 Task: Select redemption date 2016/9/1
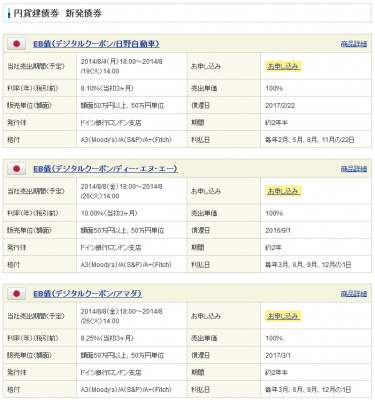(x=278, y=230)
